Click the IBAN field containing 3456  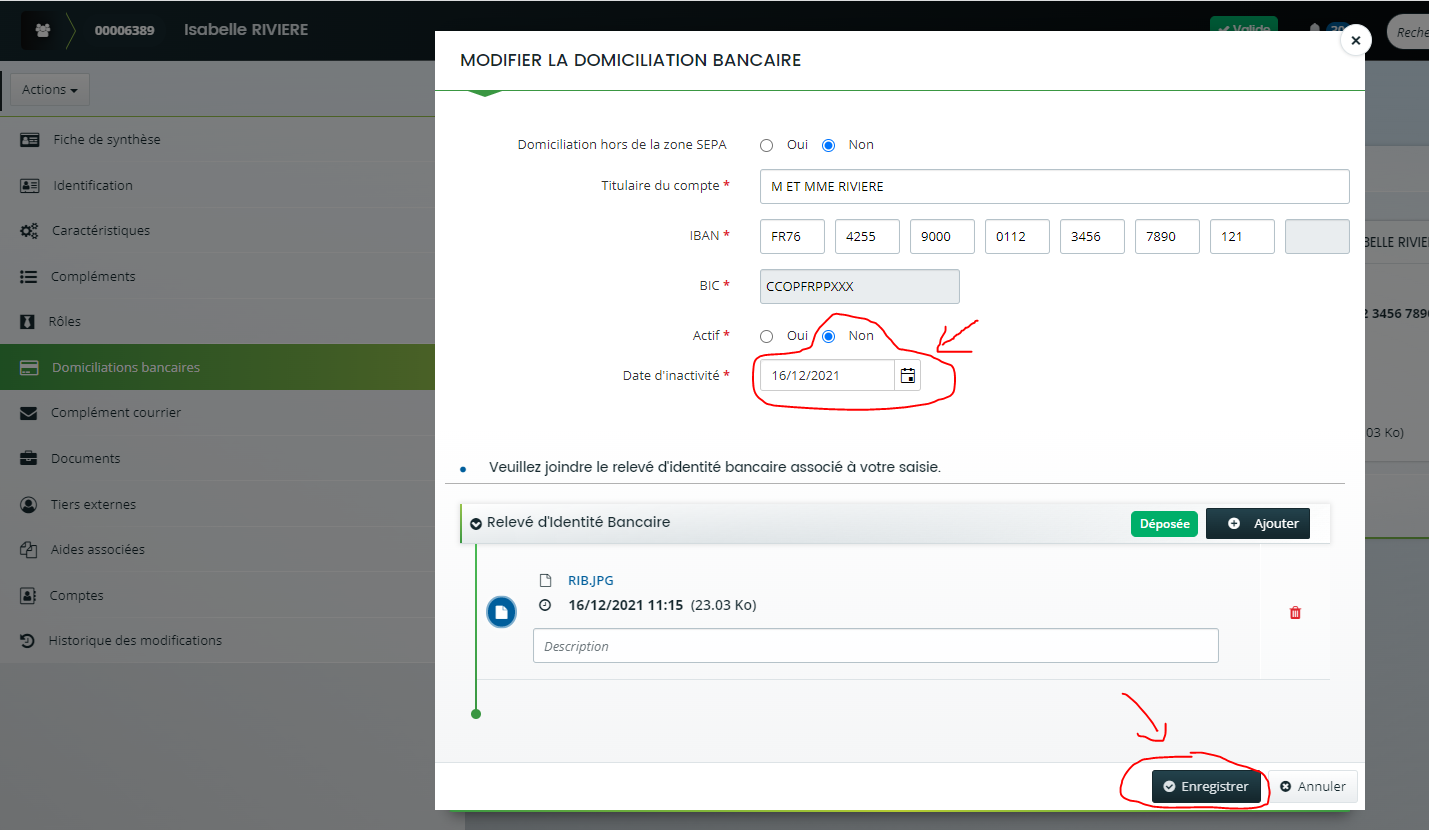pos(1092,236)
